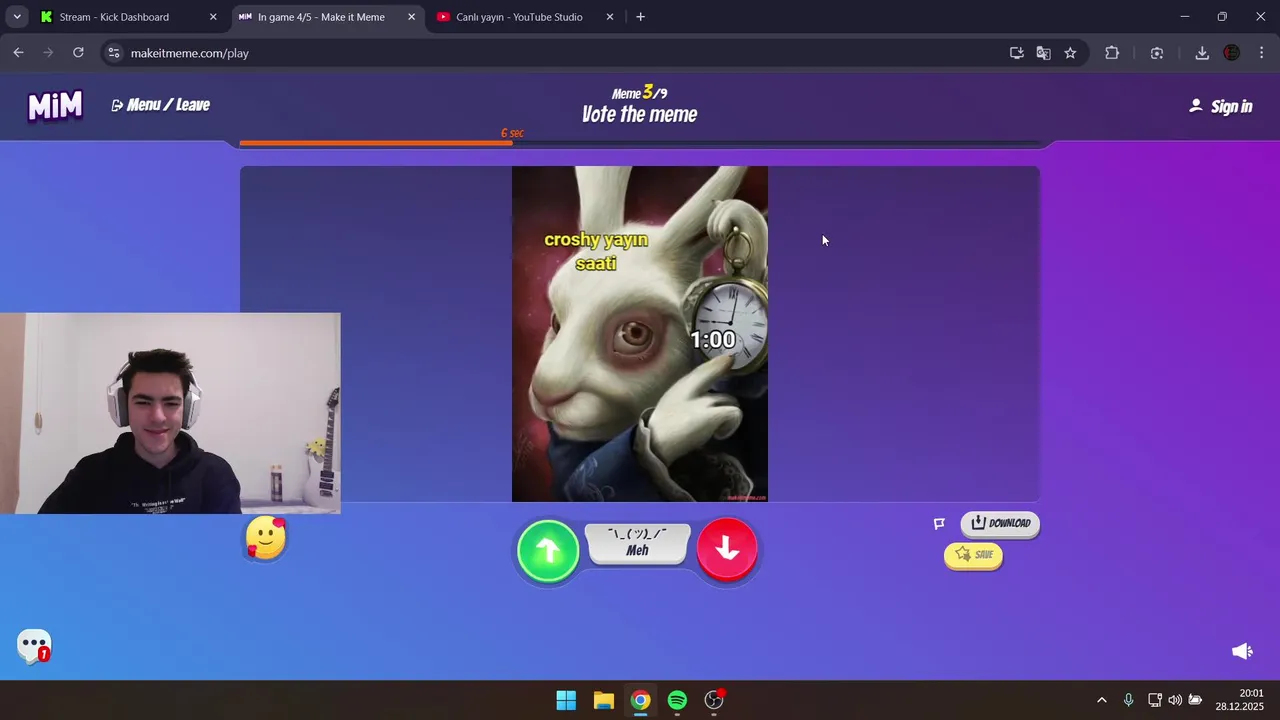This screenshot has width=1280, height=720.
Task: Open File Explorer from taskbar
Action: point(603,700)
